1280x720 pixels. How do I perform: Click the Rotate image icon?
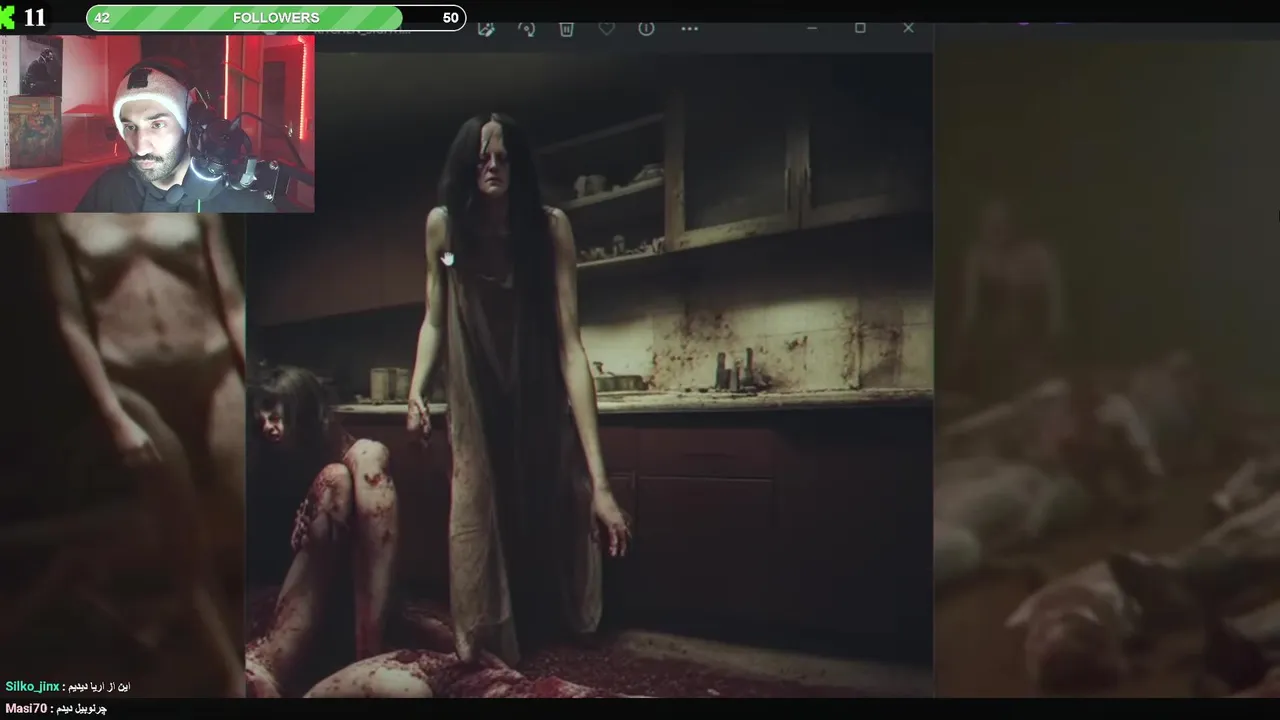pyautogui.click(x=526, y=29)
